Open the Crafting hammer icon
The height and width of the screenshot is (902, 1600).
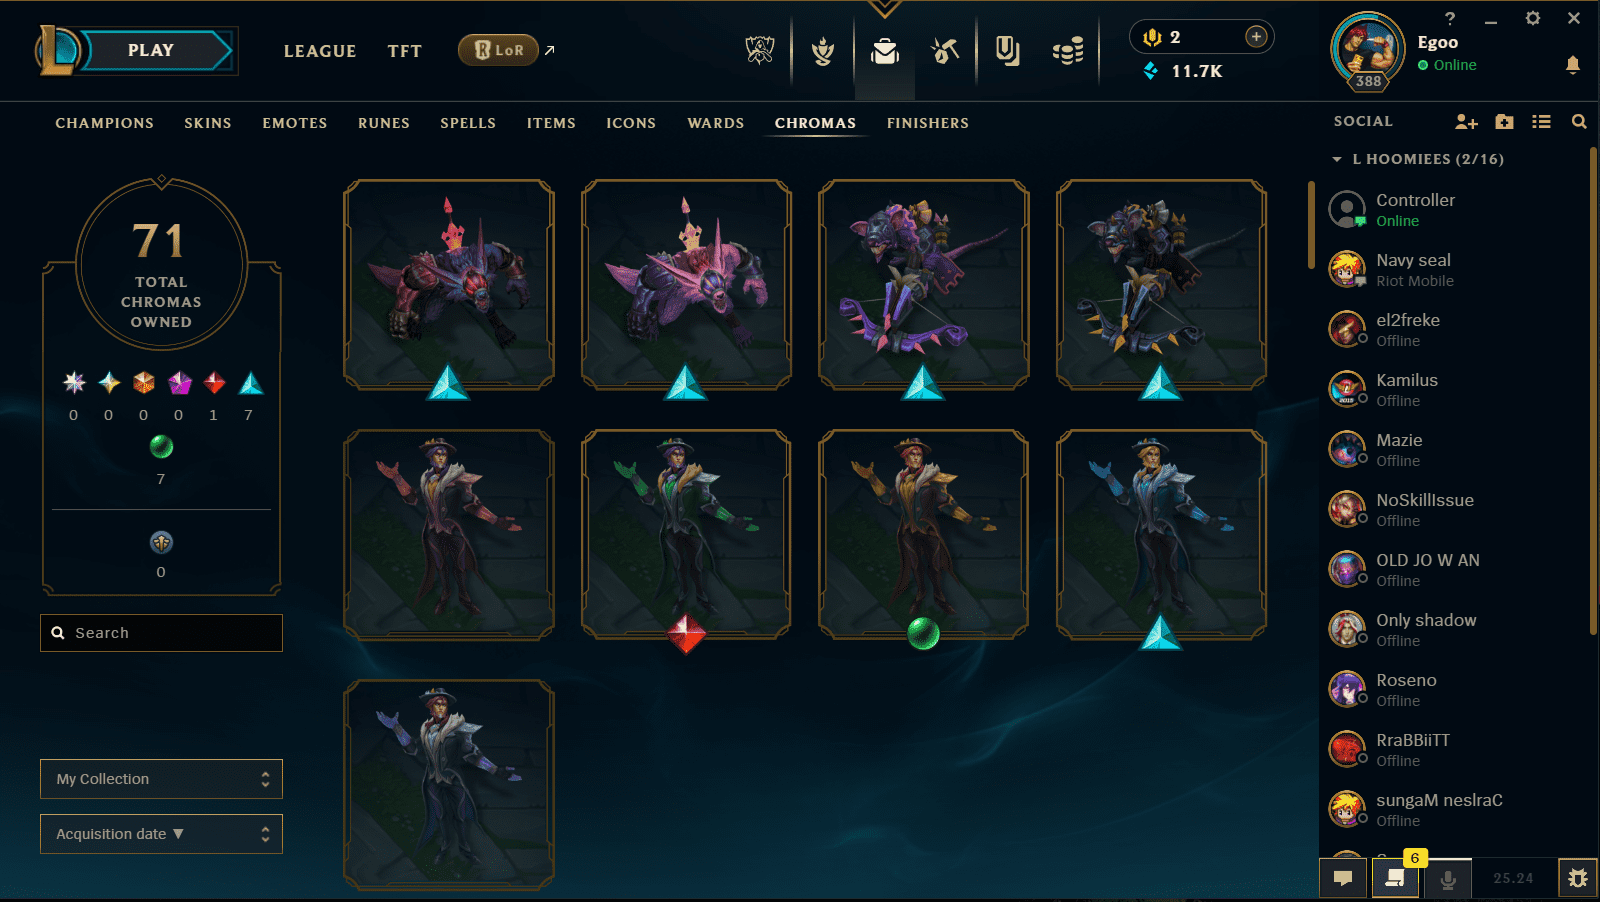tap(945, 50)
